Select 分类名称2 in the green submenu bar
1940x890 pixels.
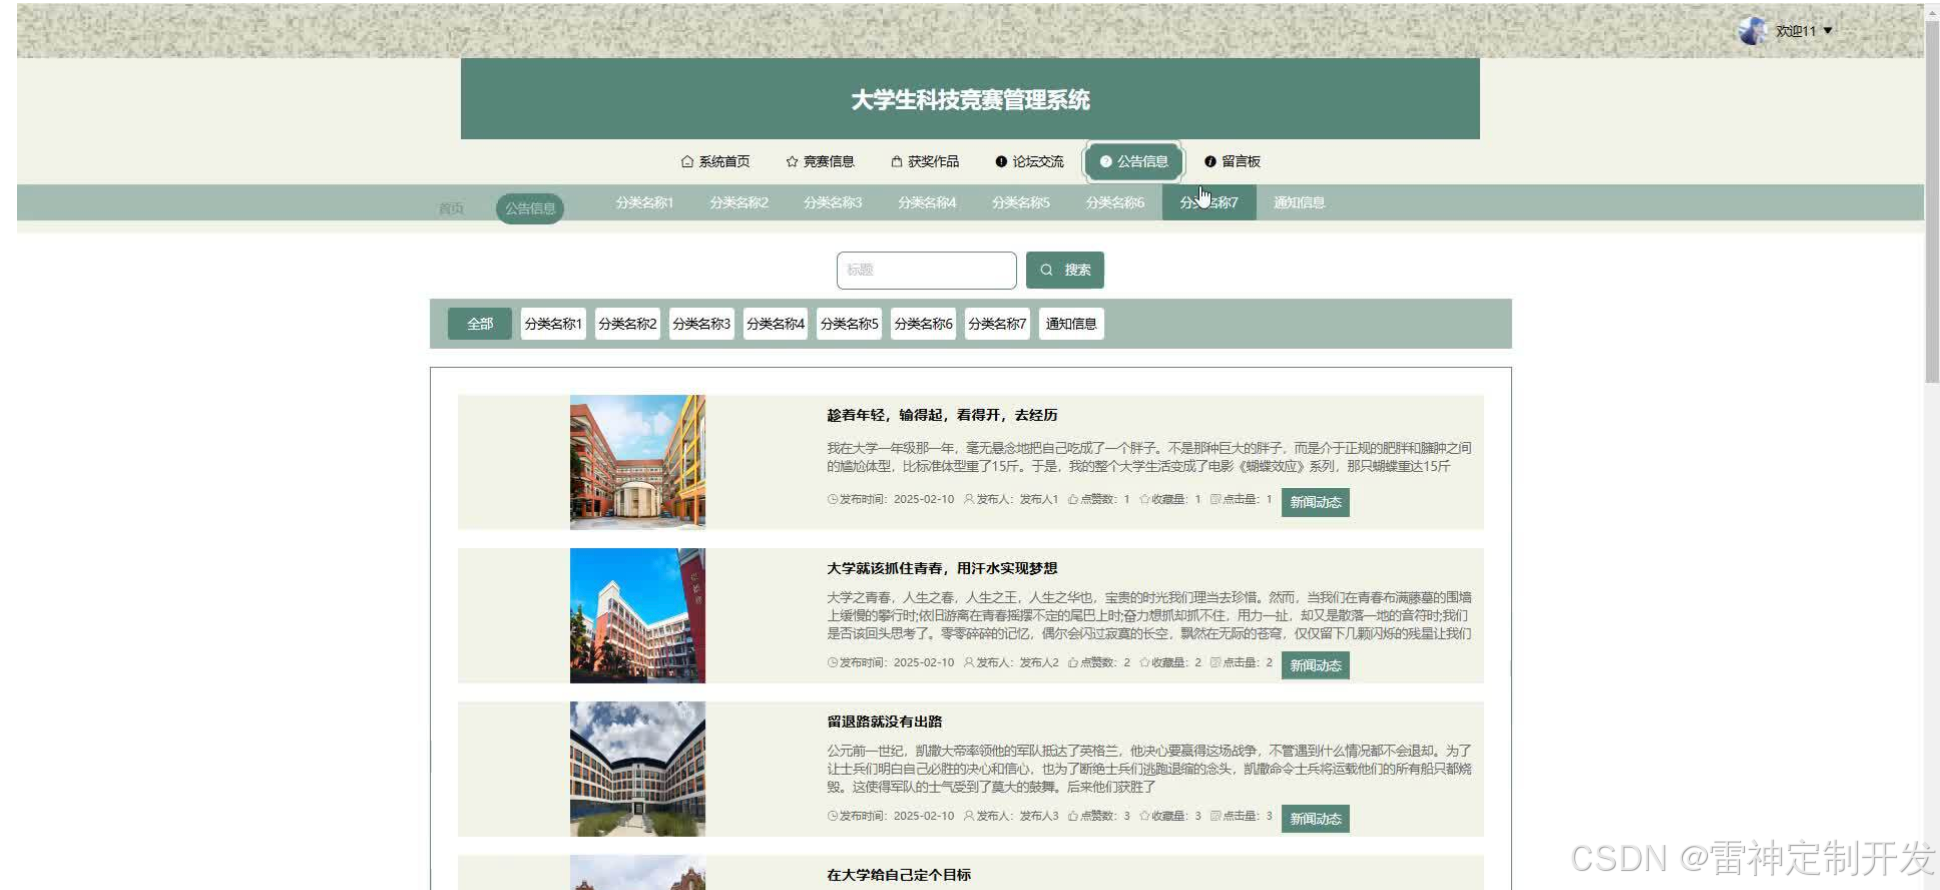point(739,202)
